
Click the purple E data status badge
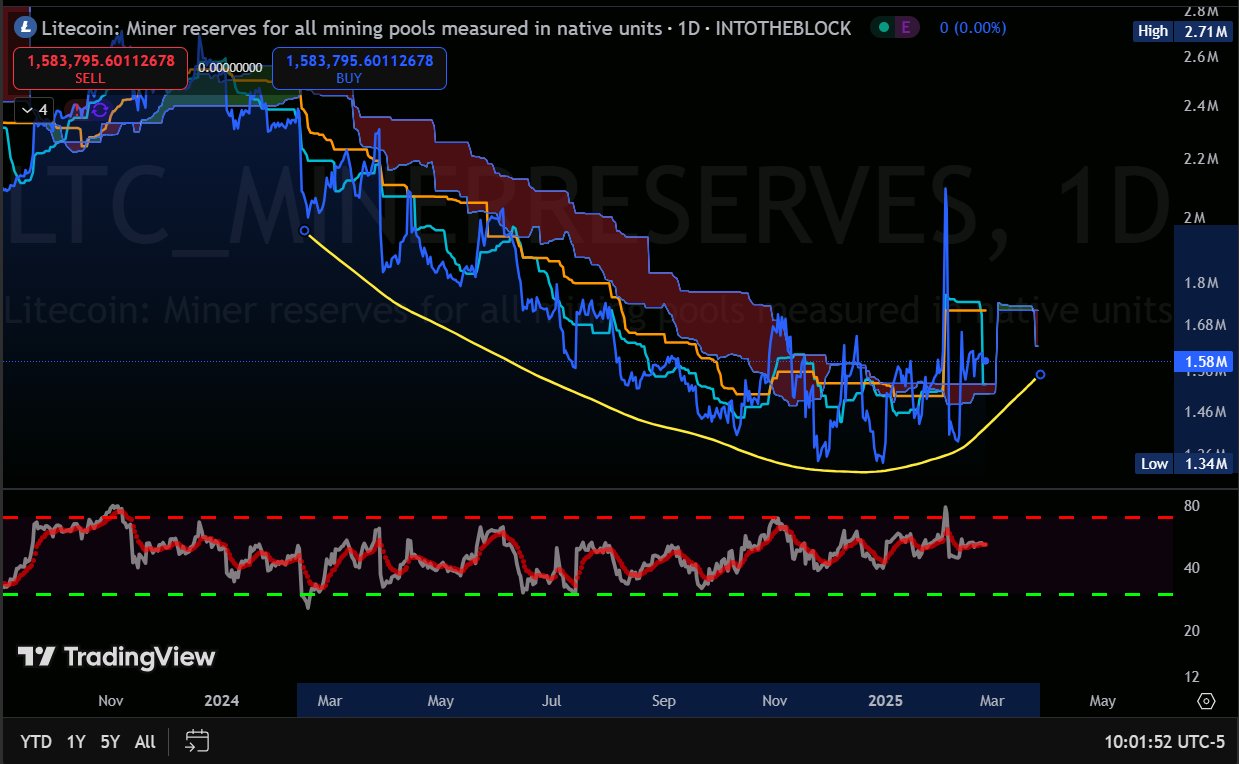(x=906, y=28)
